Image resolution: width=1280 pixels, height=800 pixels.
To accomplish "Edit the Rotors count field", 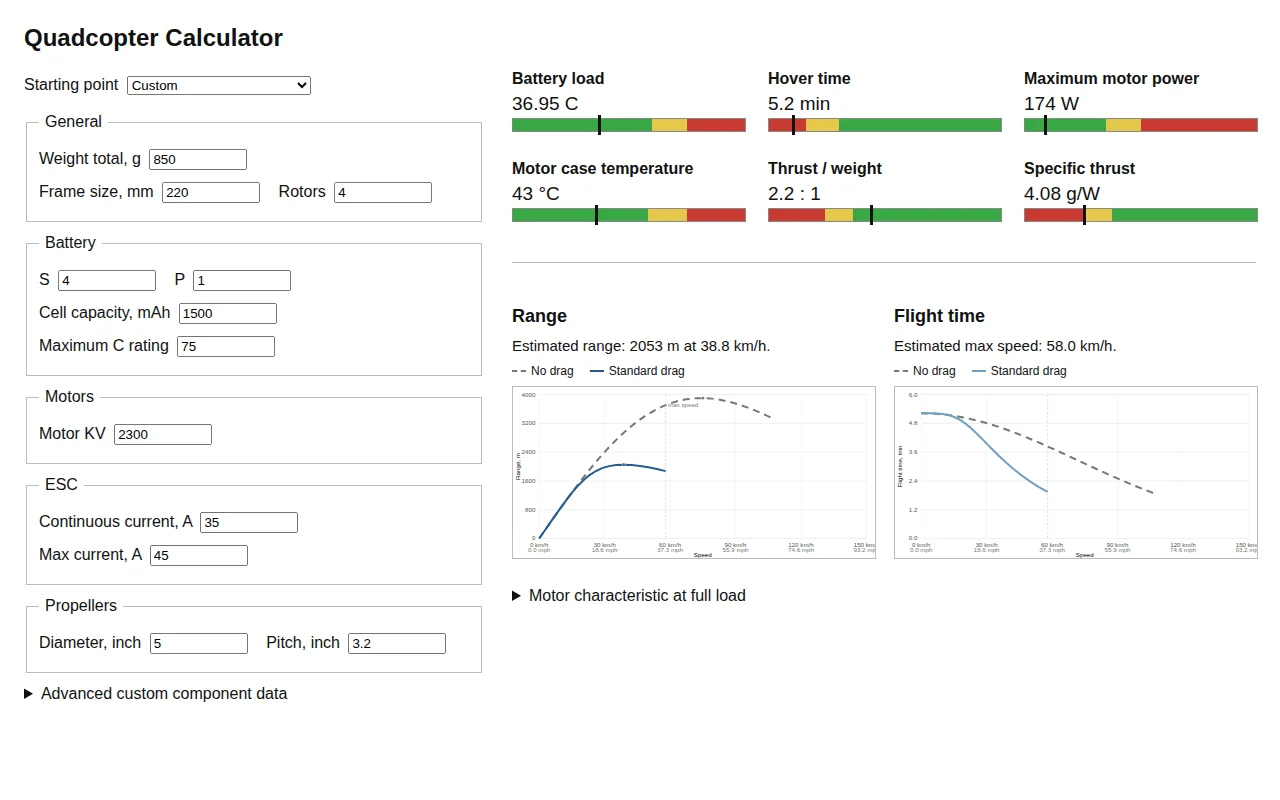I will click(383, 192).
